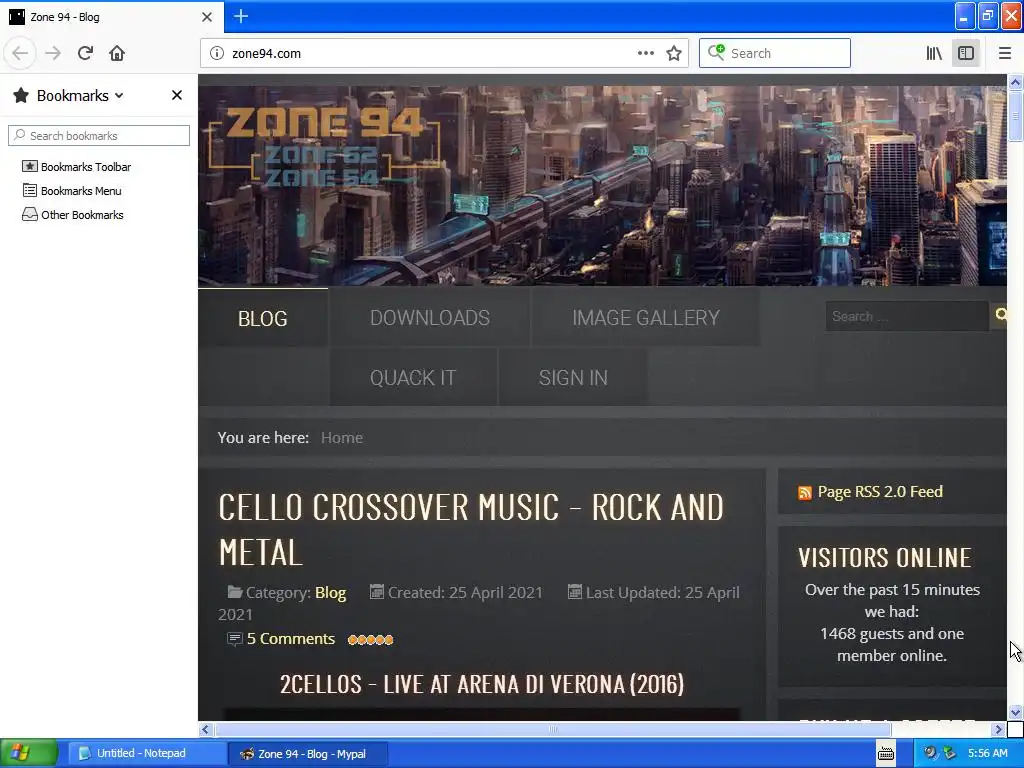View site information icon in address bar
Image resolution: width=1024 pixels, height=768 pixels.
217,53
